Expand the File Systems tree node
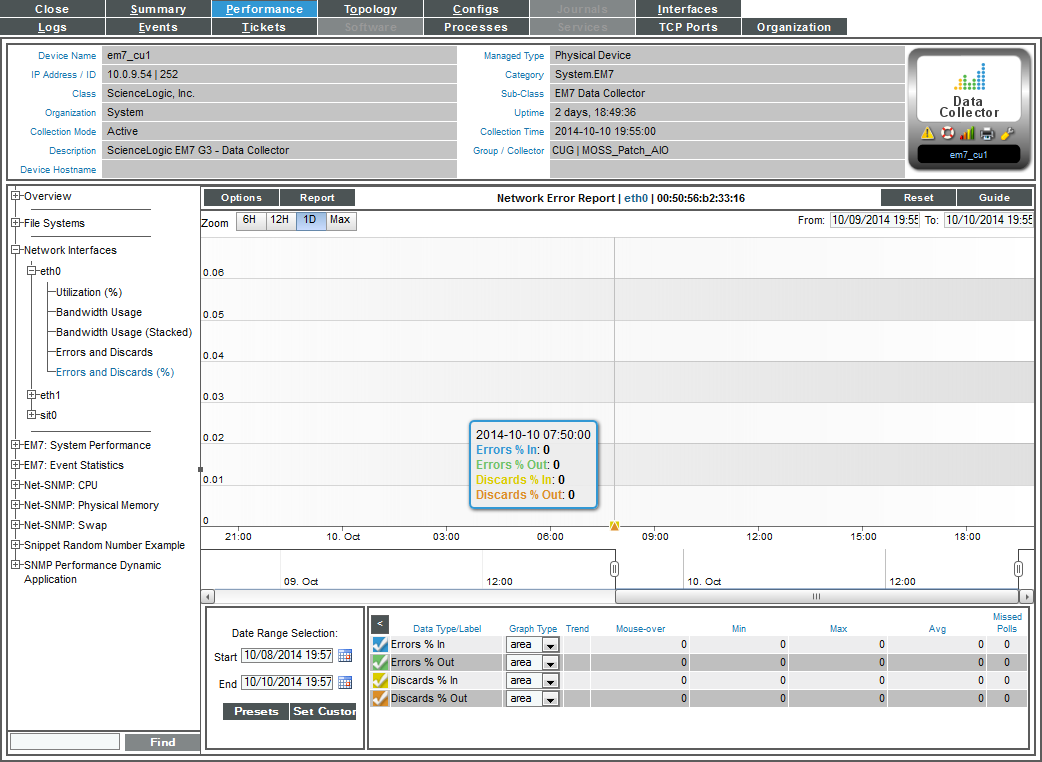1042x762 pixels. pos(16,223)
